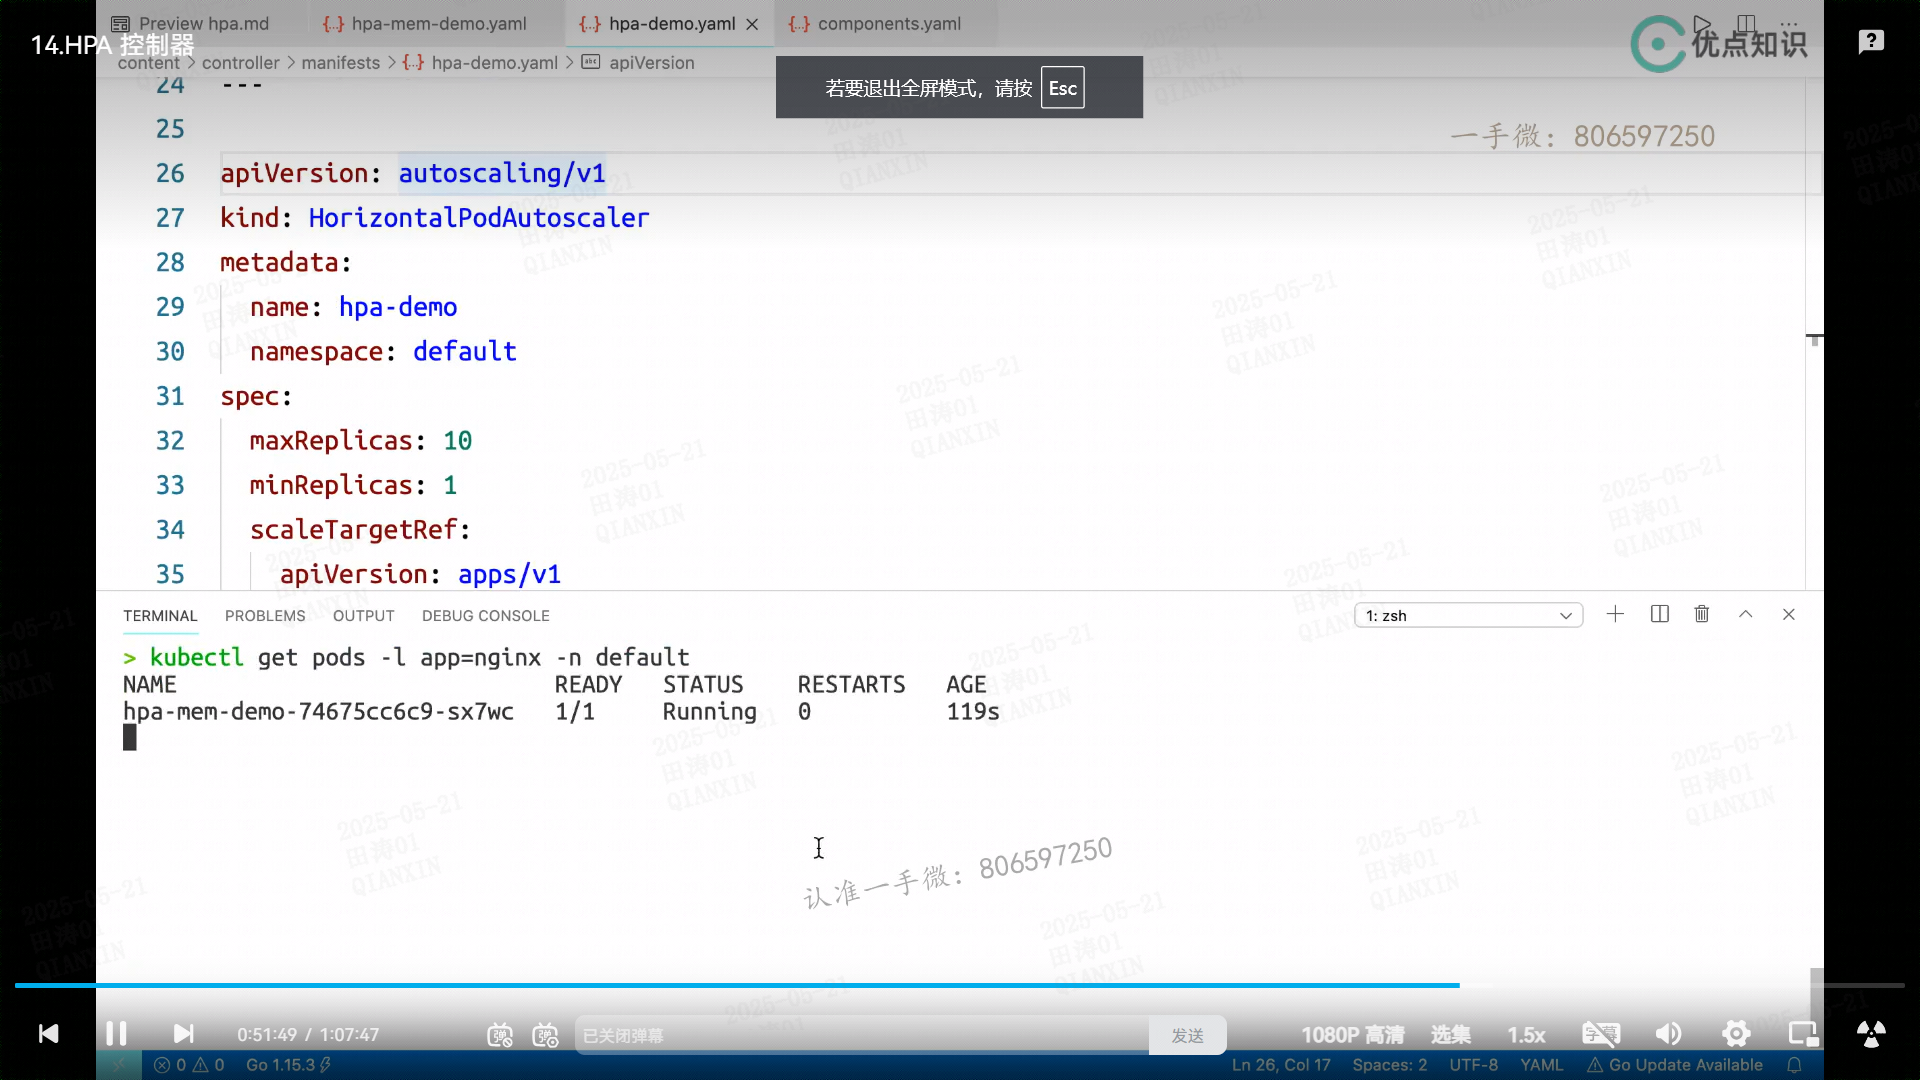Enter picture-in-picture mode
The height and width of the screenshot is (1080, 1920).
pos(1803,1034)
